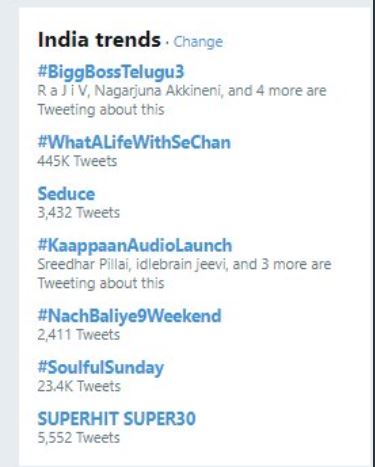View the Seduce trending topic
The width and height of the screenshot is (375, 467).
tap(66, 194)
